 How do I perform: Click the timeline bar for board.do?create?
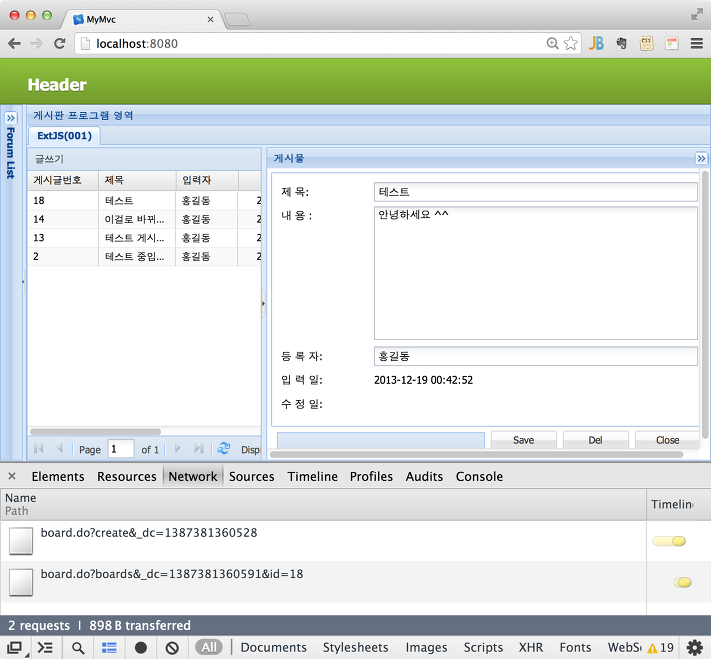669,541
